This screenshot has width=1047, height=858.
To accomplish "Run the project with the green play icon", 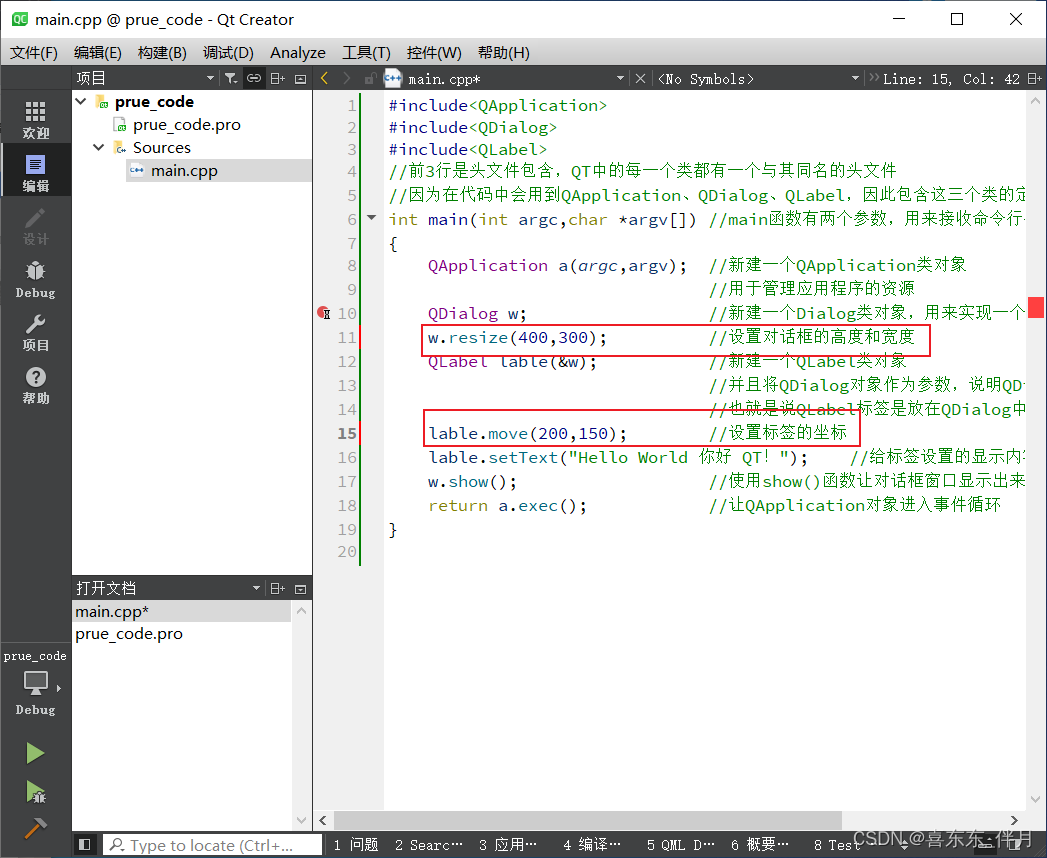I will tap(35, 752).
